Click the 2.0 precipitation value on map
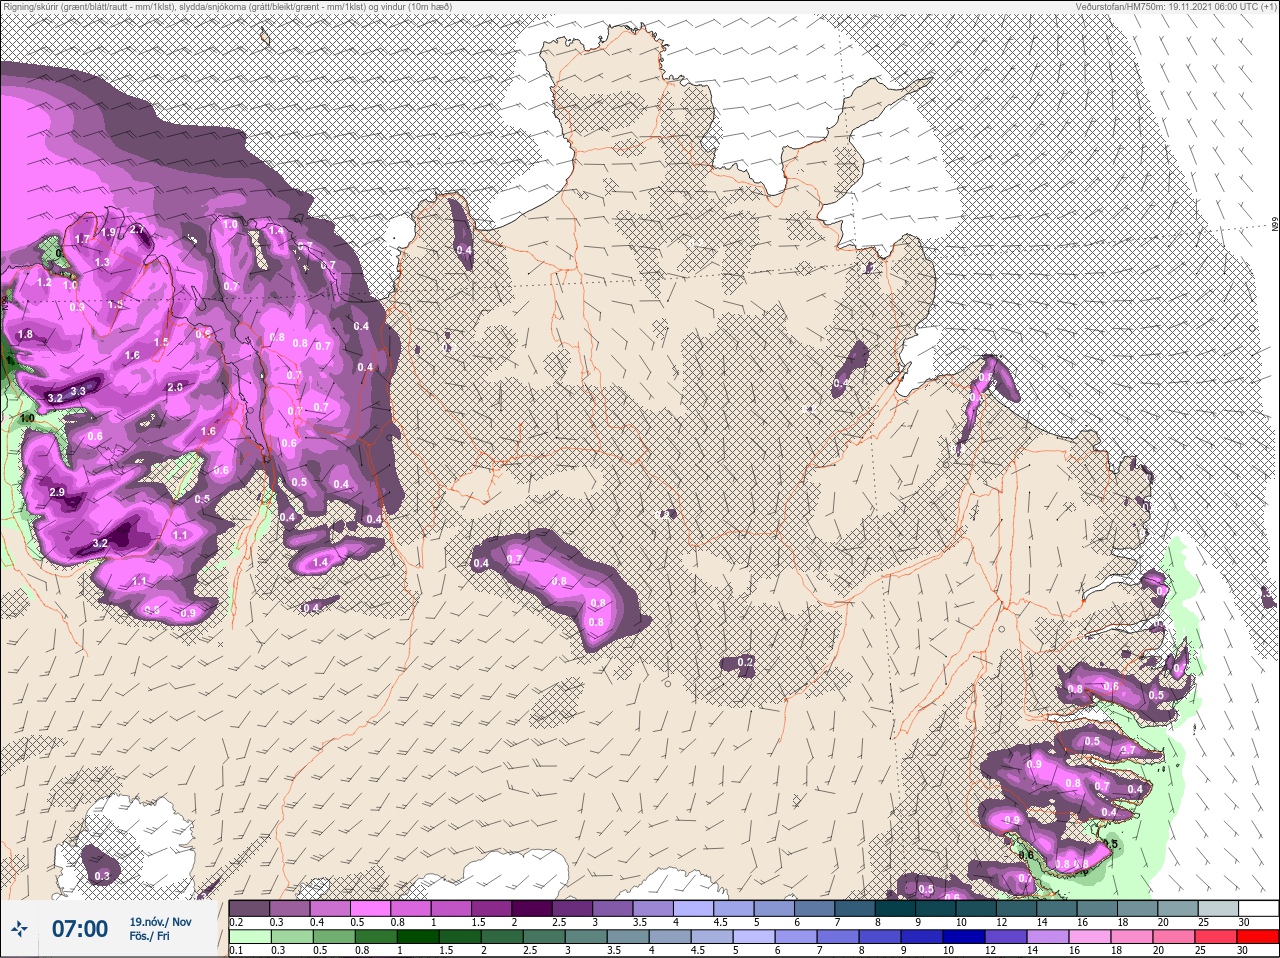 175,387
